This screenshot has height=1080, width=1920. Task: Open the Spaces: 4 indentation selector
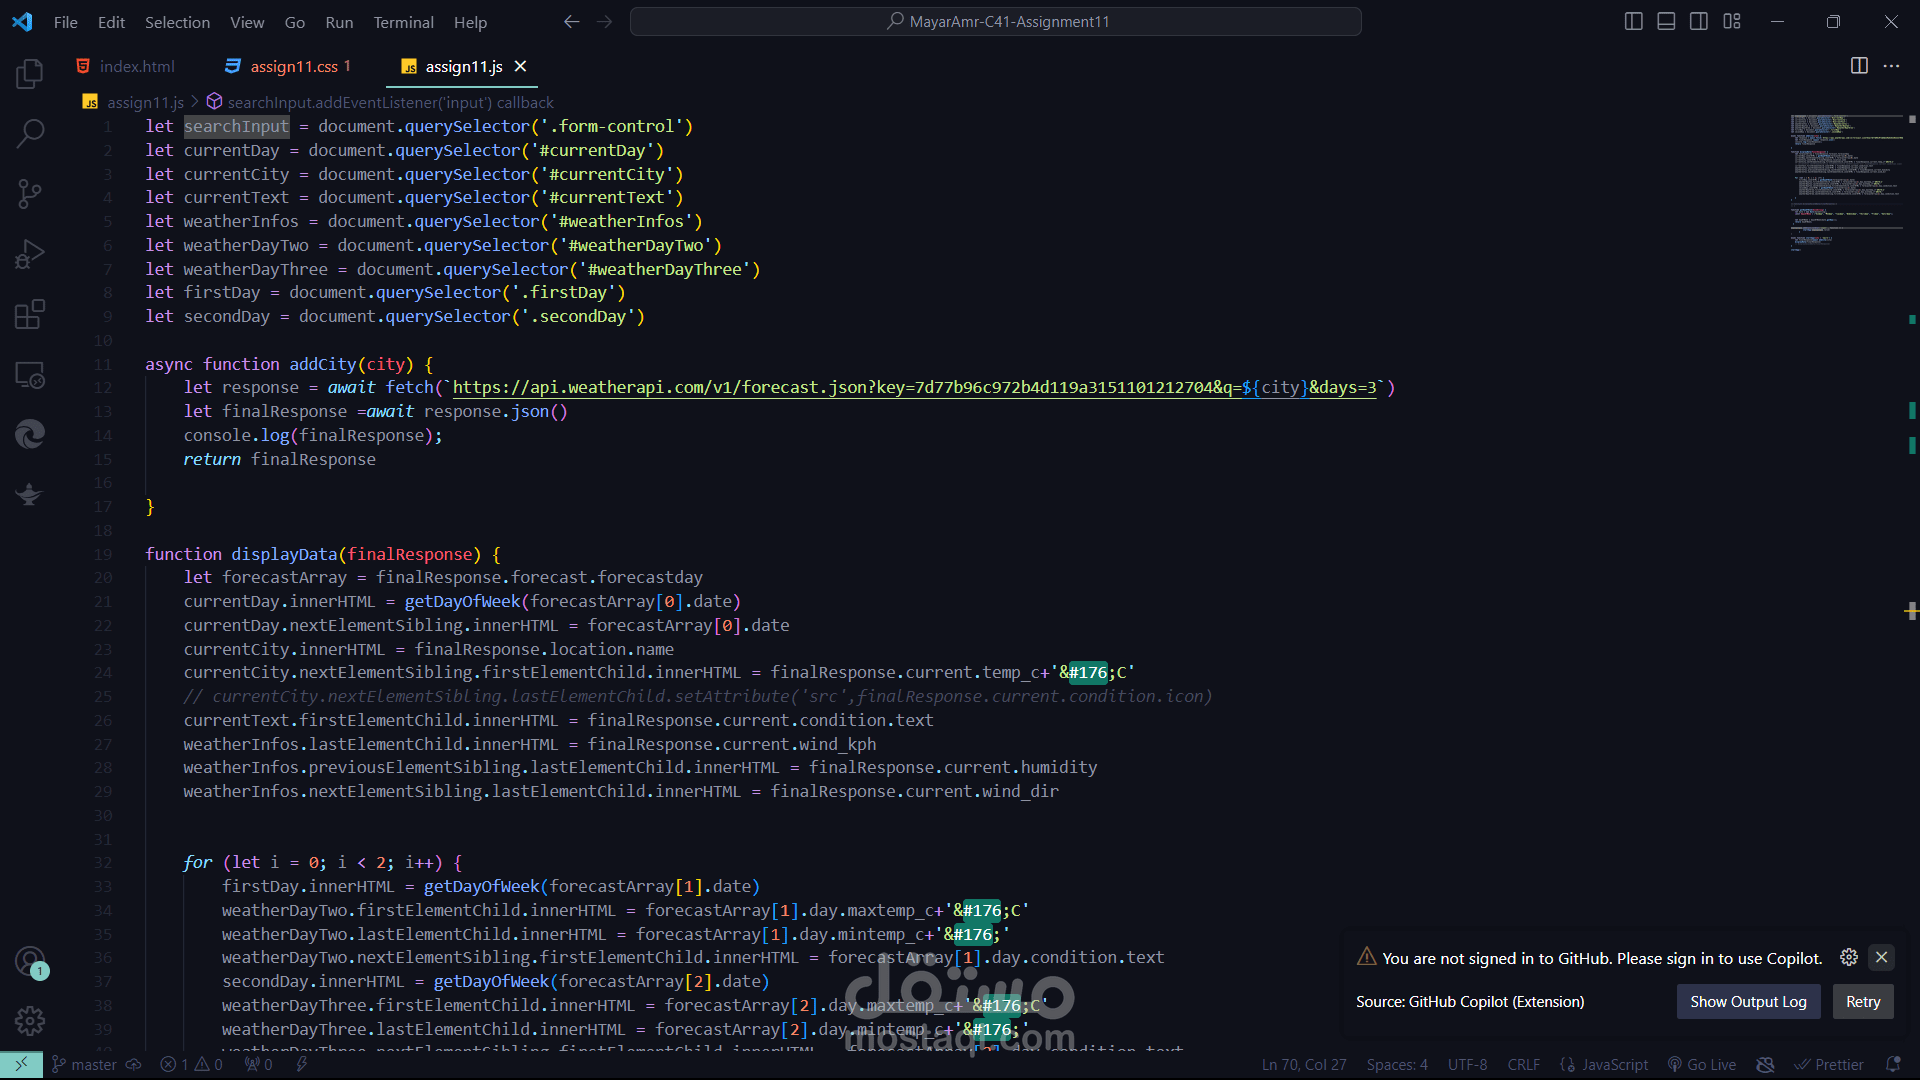(x=1397, y=1065)
